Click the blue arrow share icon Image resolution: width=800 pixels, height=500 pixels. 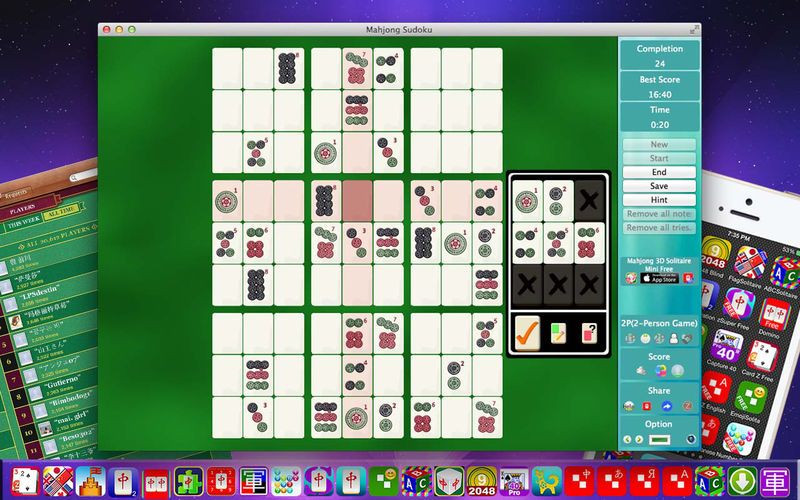pyautogui.click(x=667, y=406)
